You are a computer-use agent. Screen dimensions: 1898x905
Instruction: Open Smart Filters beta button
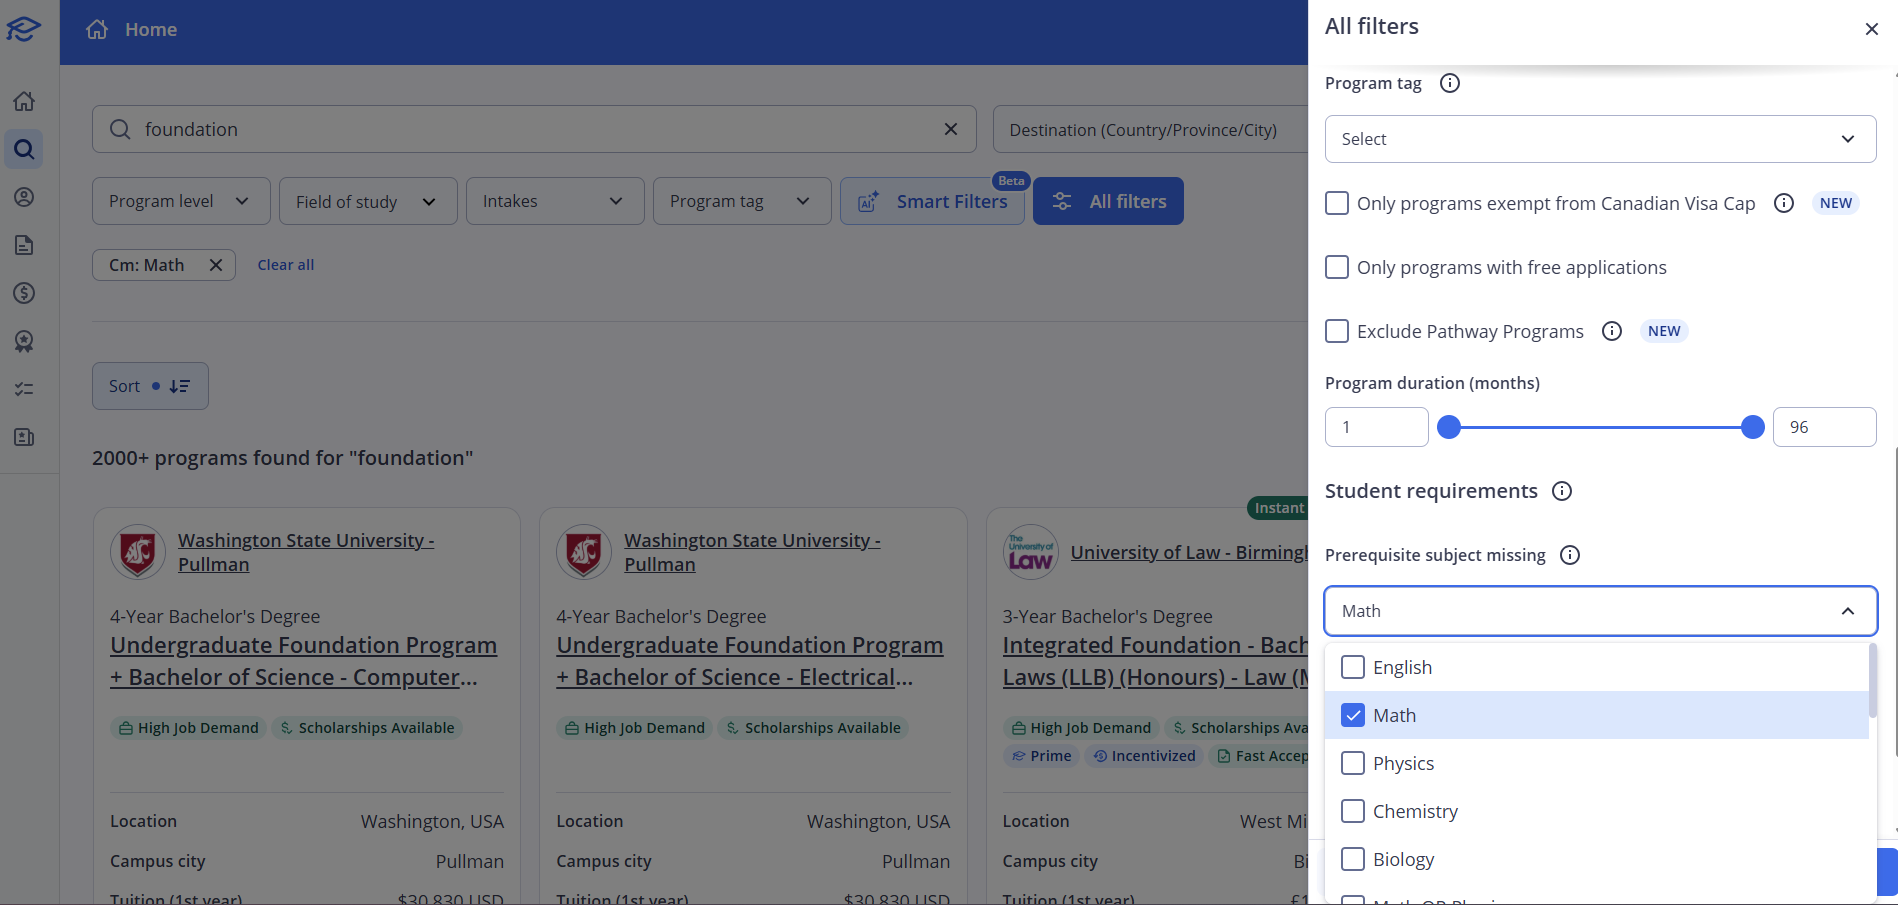(x=932, y=201)
